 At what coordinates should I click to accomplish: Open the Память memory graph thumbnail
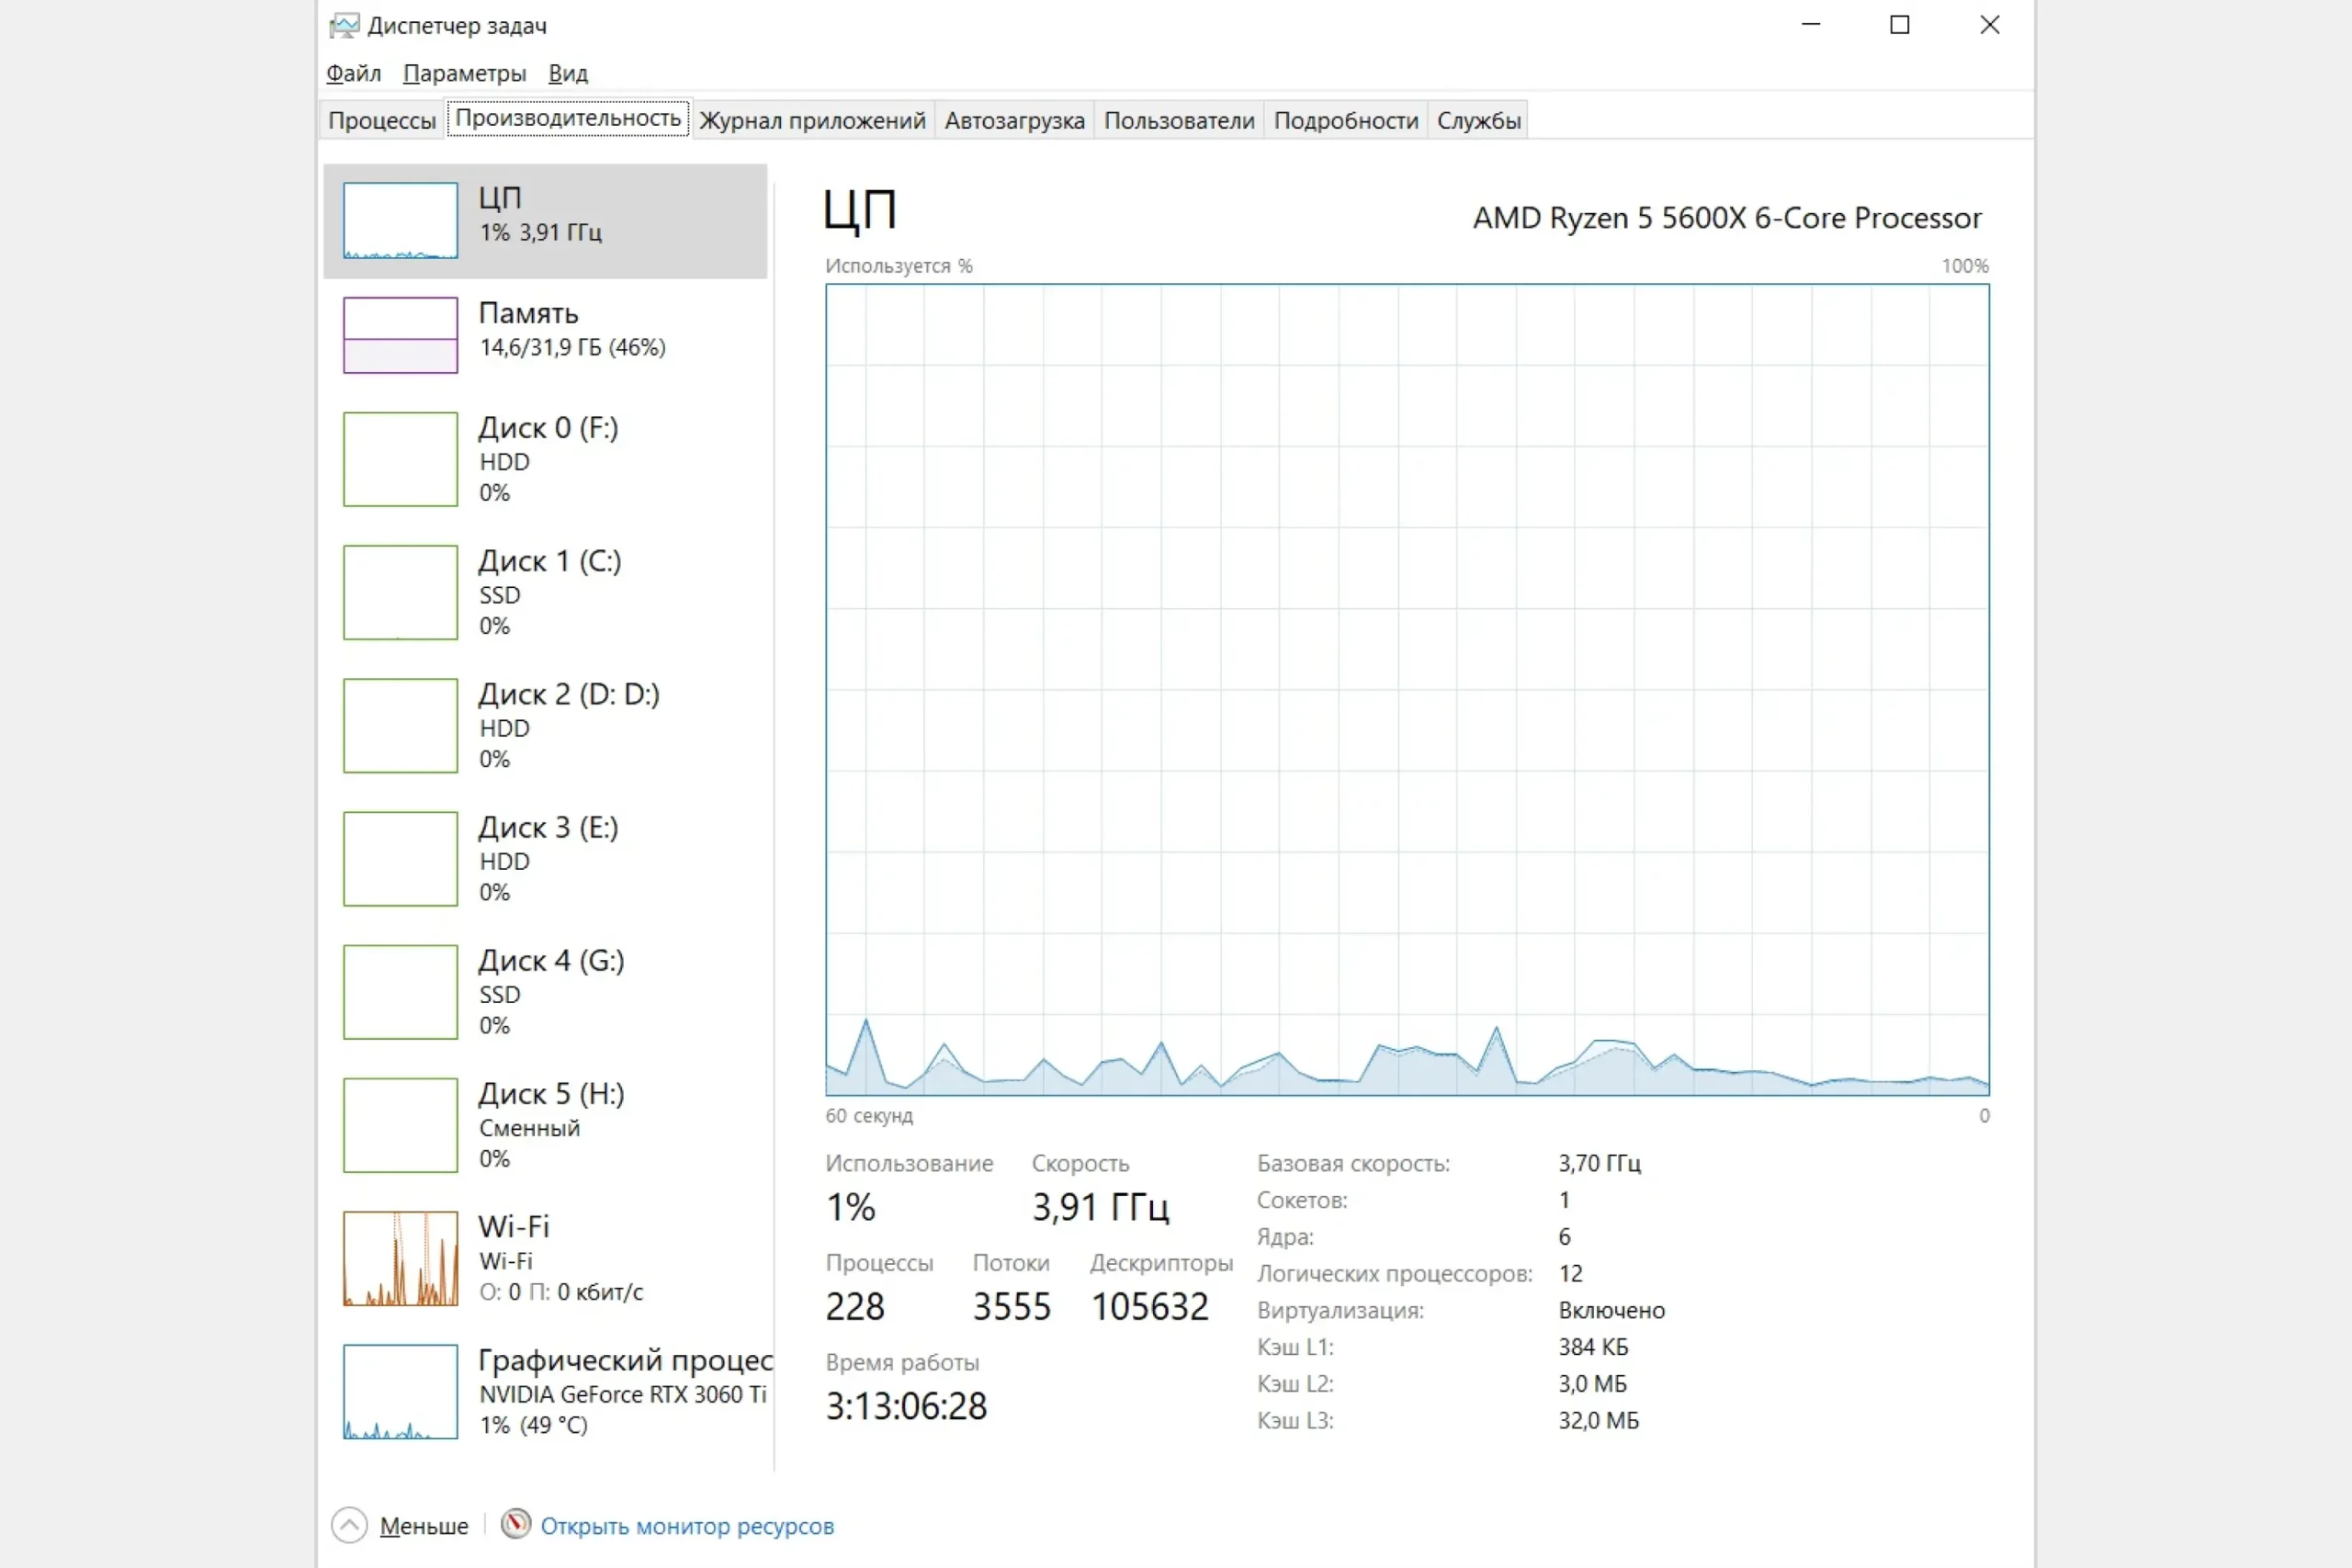(x=400, y=335)
